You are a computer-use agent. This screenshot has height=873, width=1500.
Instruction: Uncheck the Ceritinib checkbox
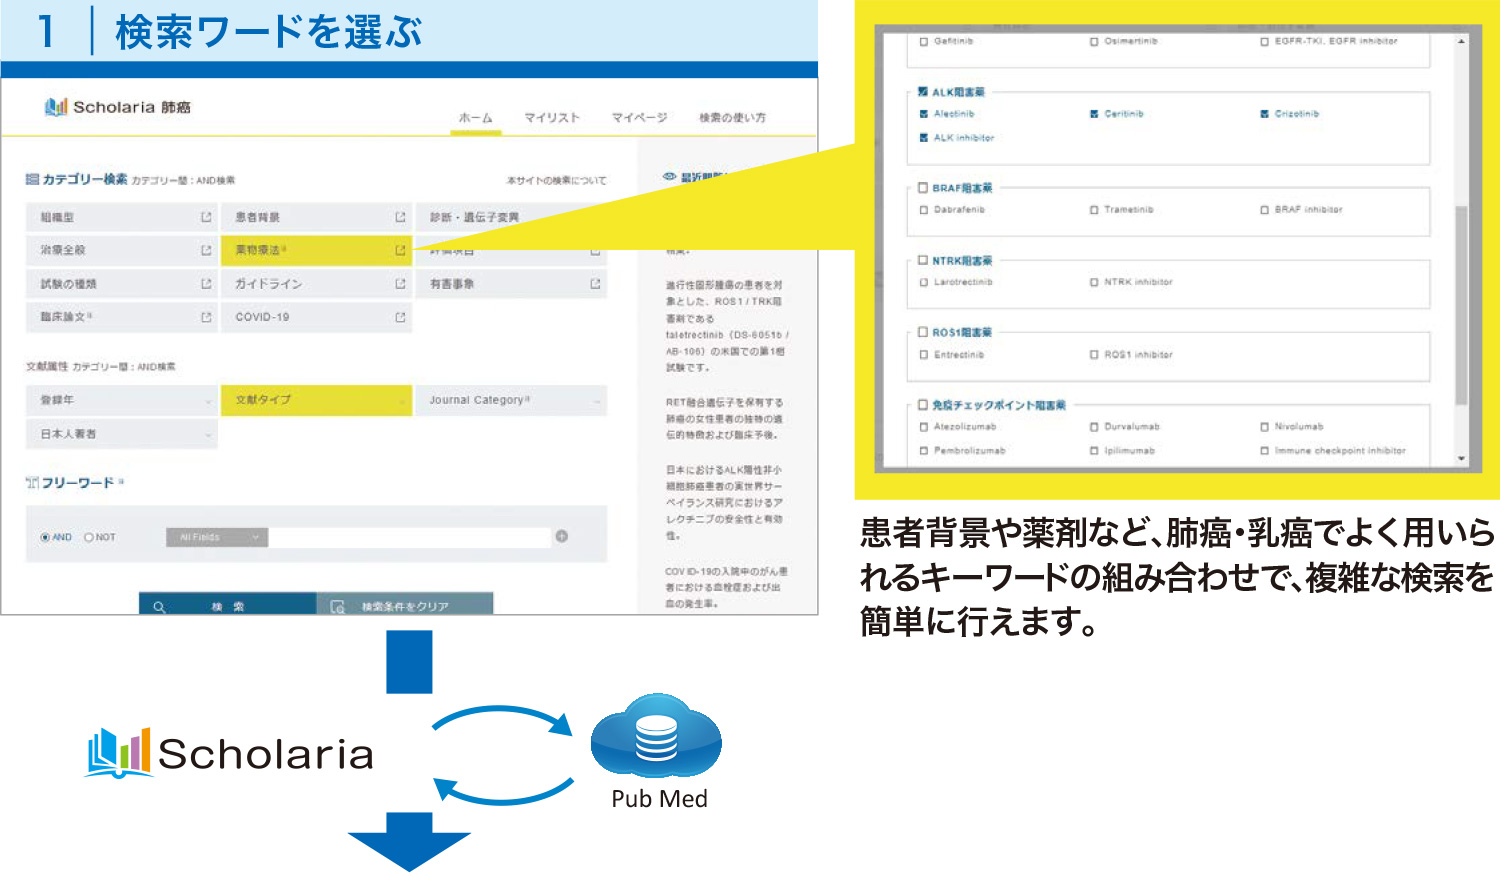(1094, 114)
